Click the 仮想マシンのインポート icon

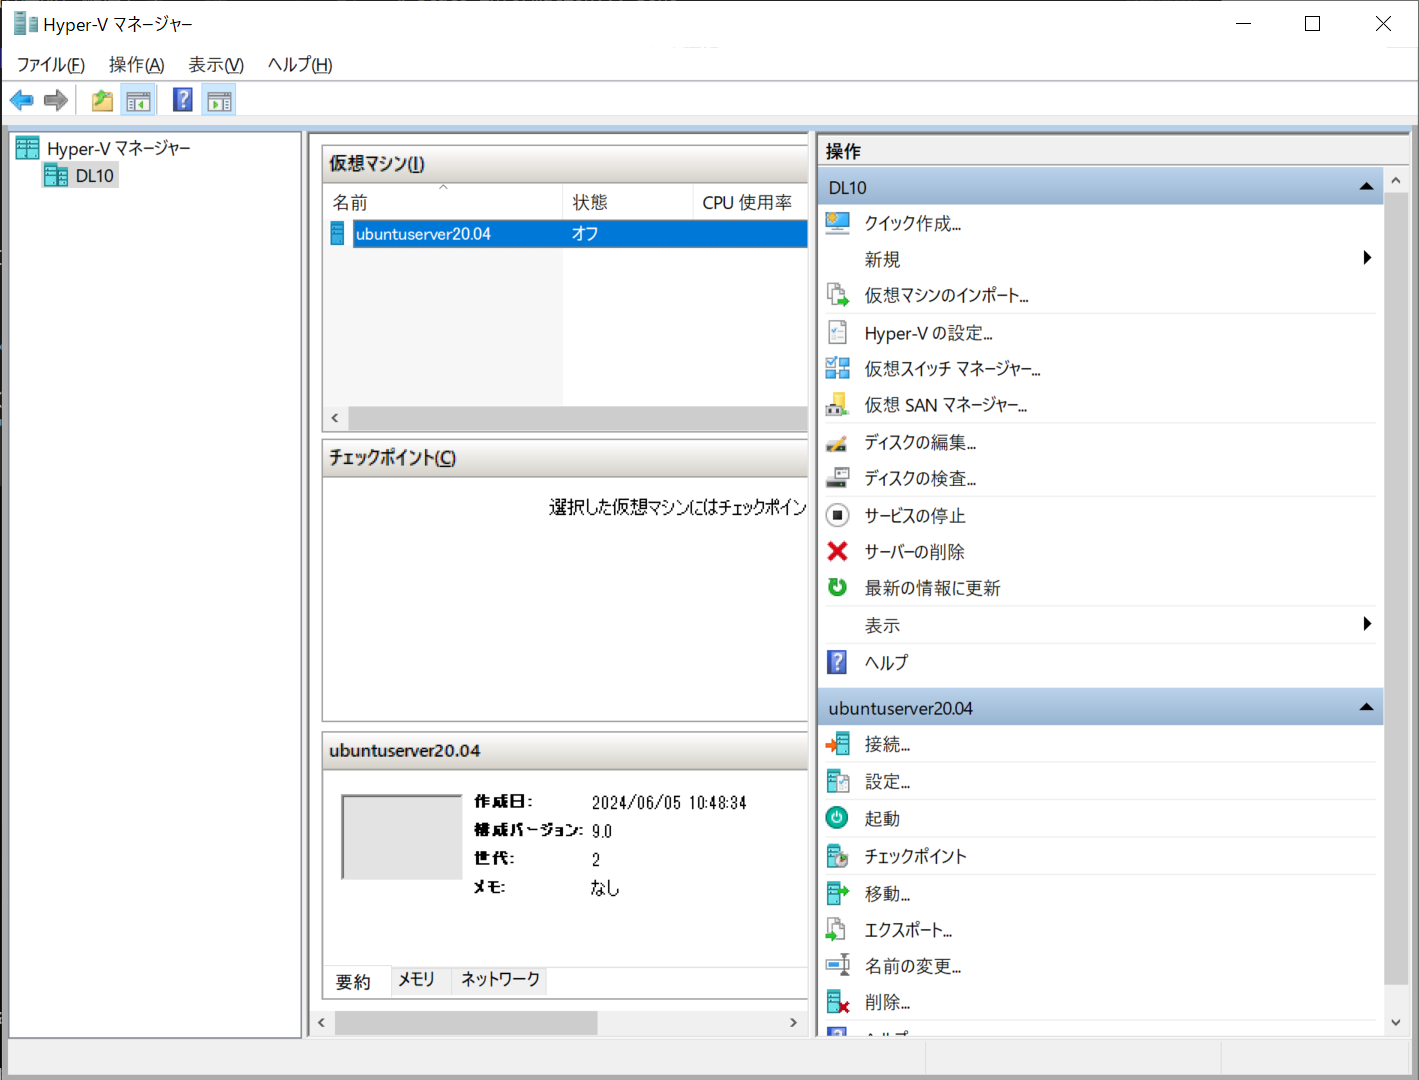(838, 295)
